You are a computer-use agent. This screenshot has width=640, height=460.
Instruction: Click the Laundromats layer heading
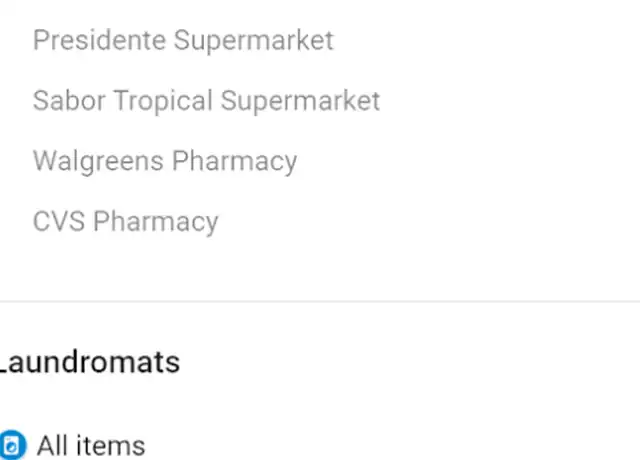pos(90,362)
